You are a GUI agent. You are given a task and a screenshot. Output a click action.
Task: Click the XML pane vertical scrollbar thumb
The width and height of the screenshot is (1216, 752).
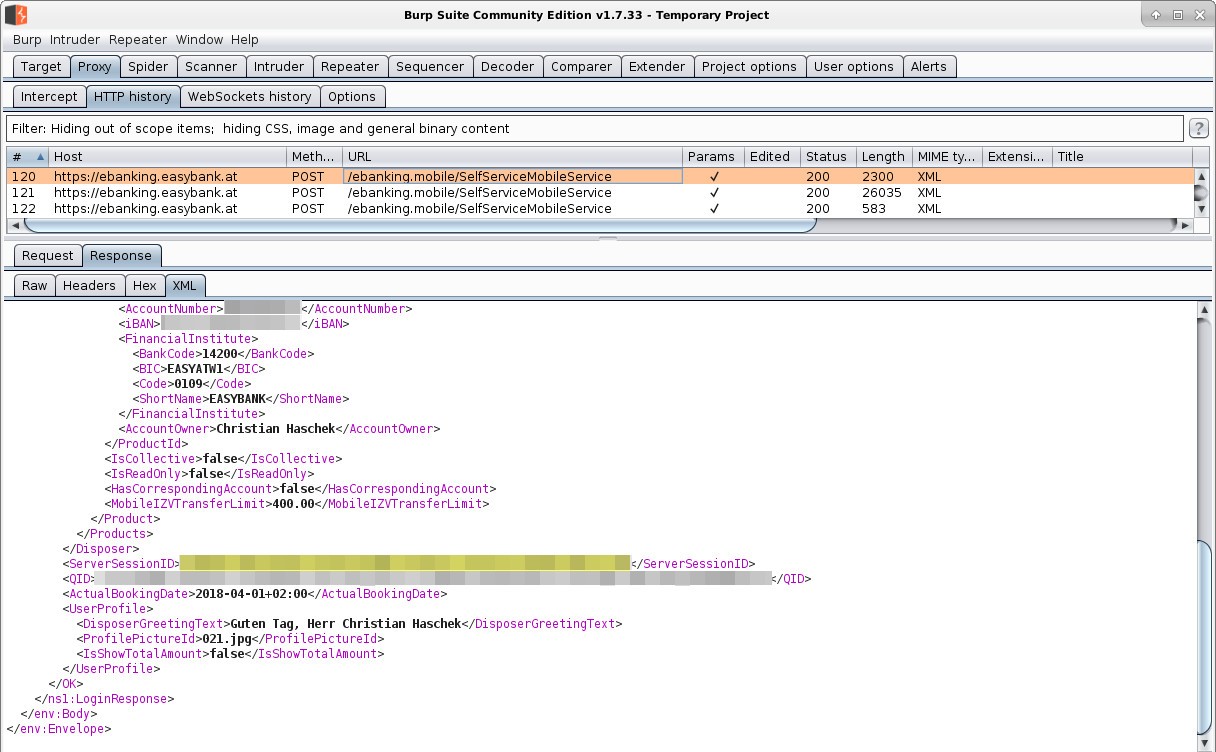[x=1203, y=636]
